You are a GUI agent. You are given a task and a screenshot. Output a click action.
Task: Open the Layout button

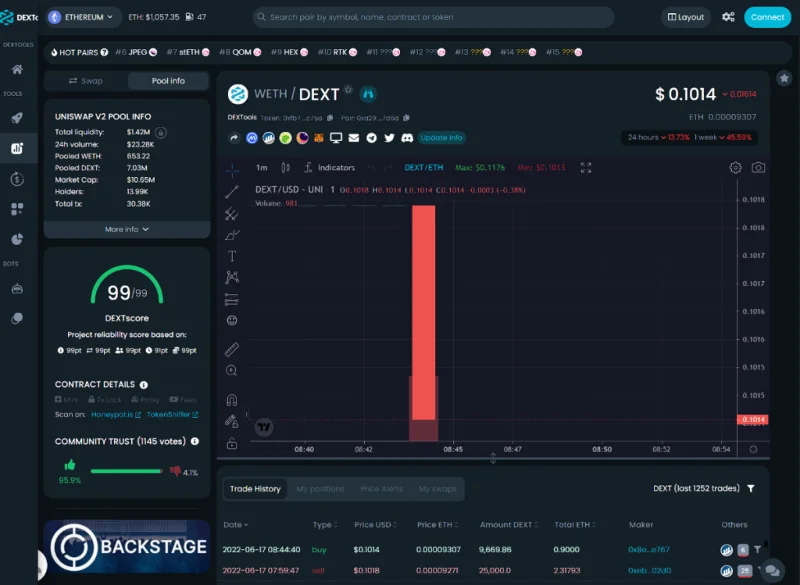coord(686,17)
